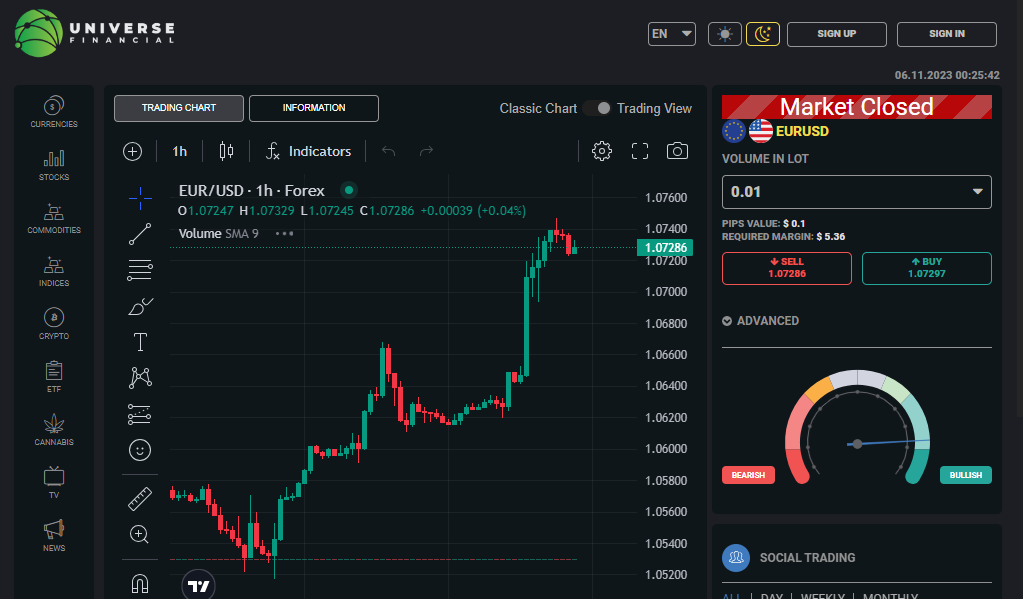Screen dimensions: 1023x599
Task: Open the emoji icons tool
Action: (x=140, y=450)
